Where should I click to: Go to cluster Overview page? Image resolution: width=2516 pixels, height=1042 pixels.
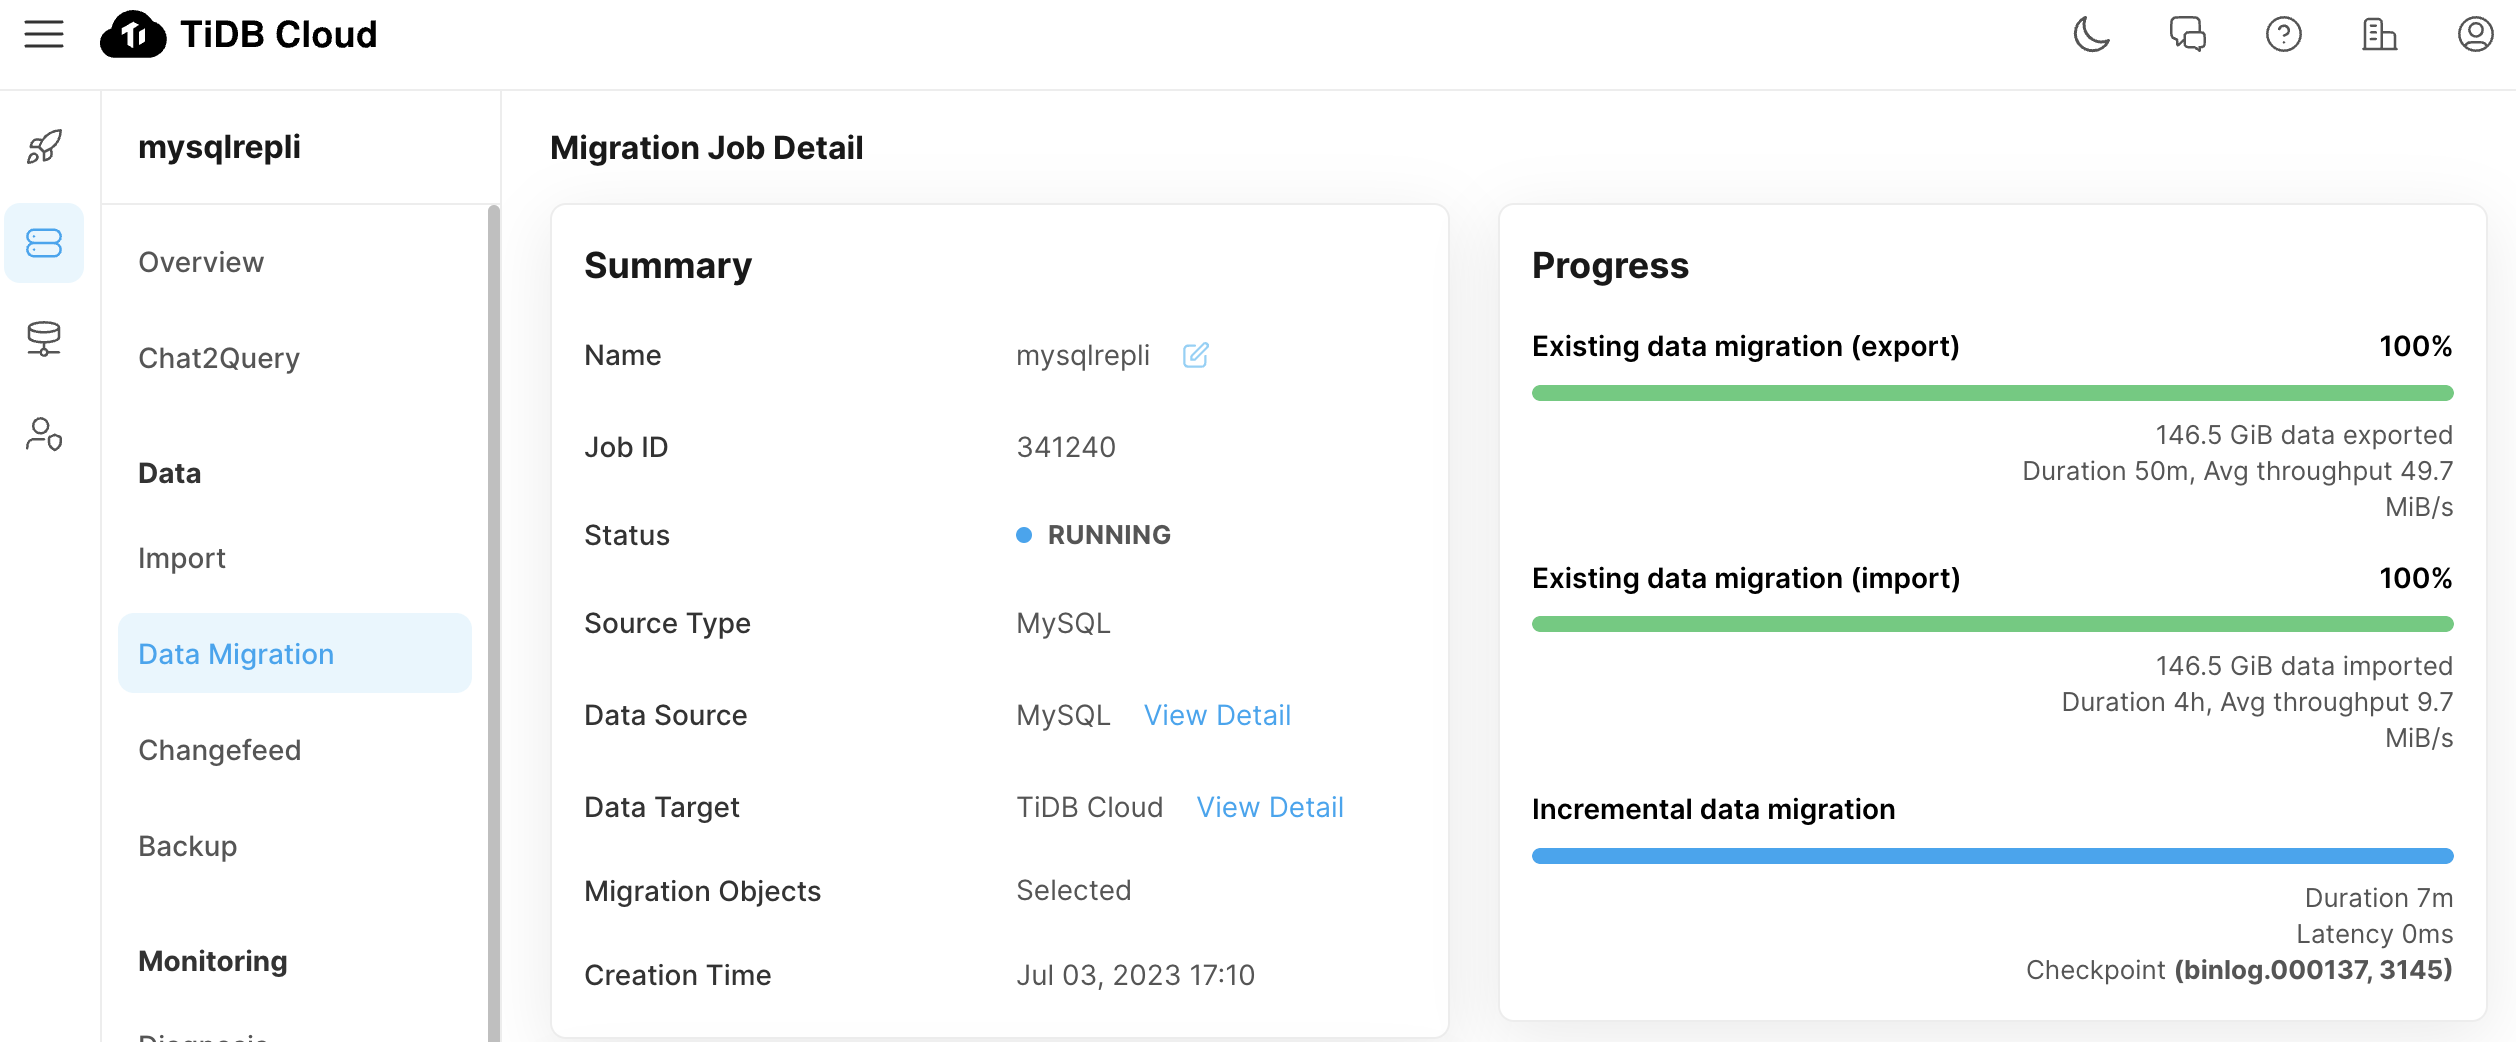click(x=201, y=262)
